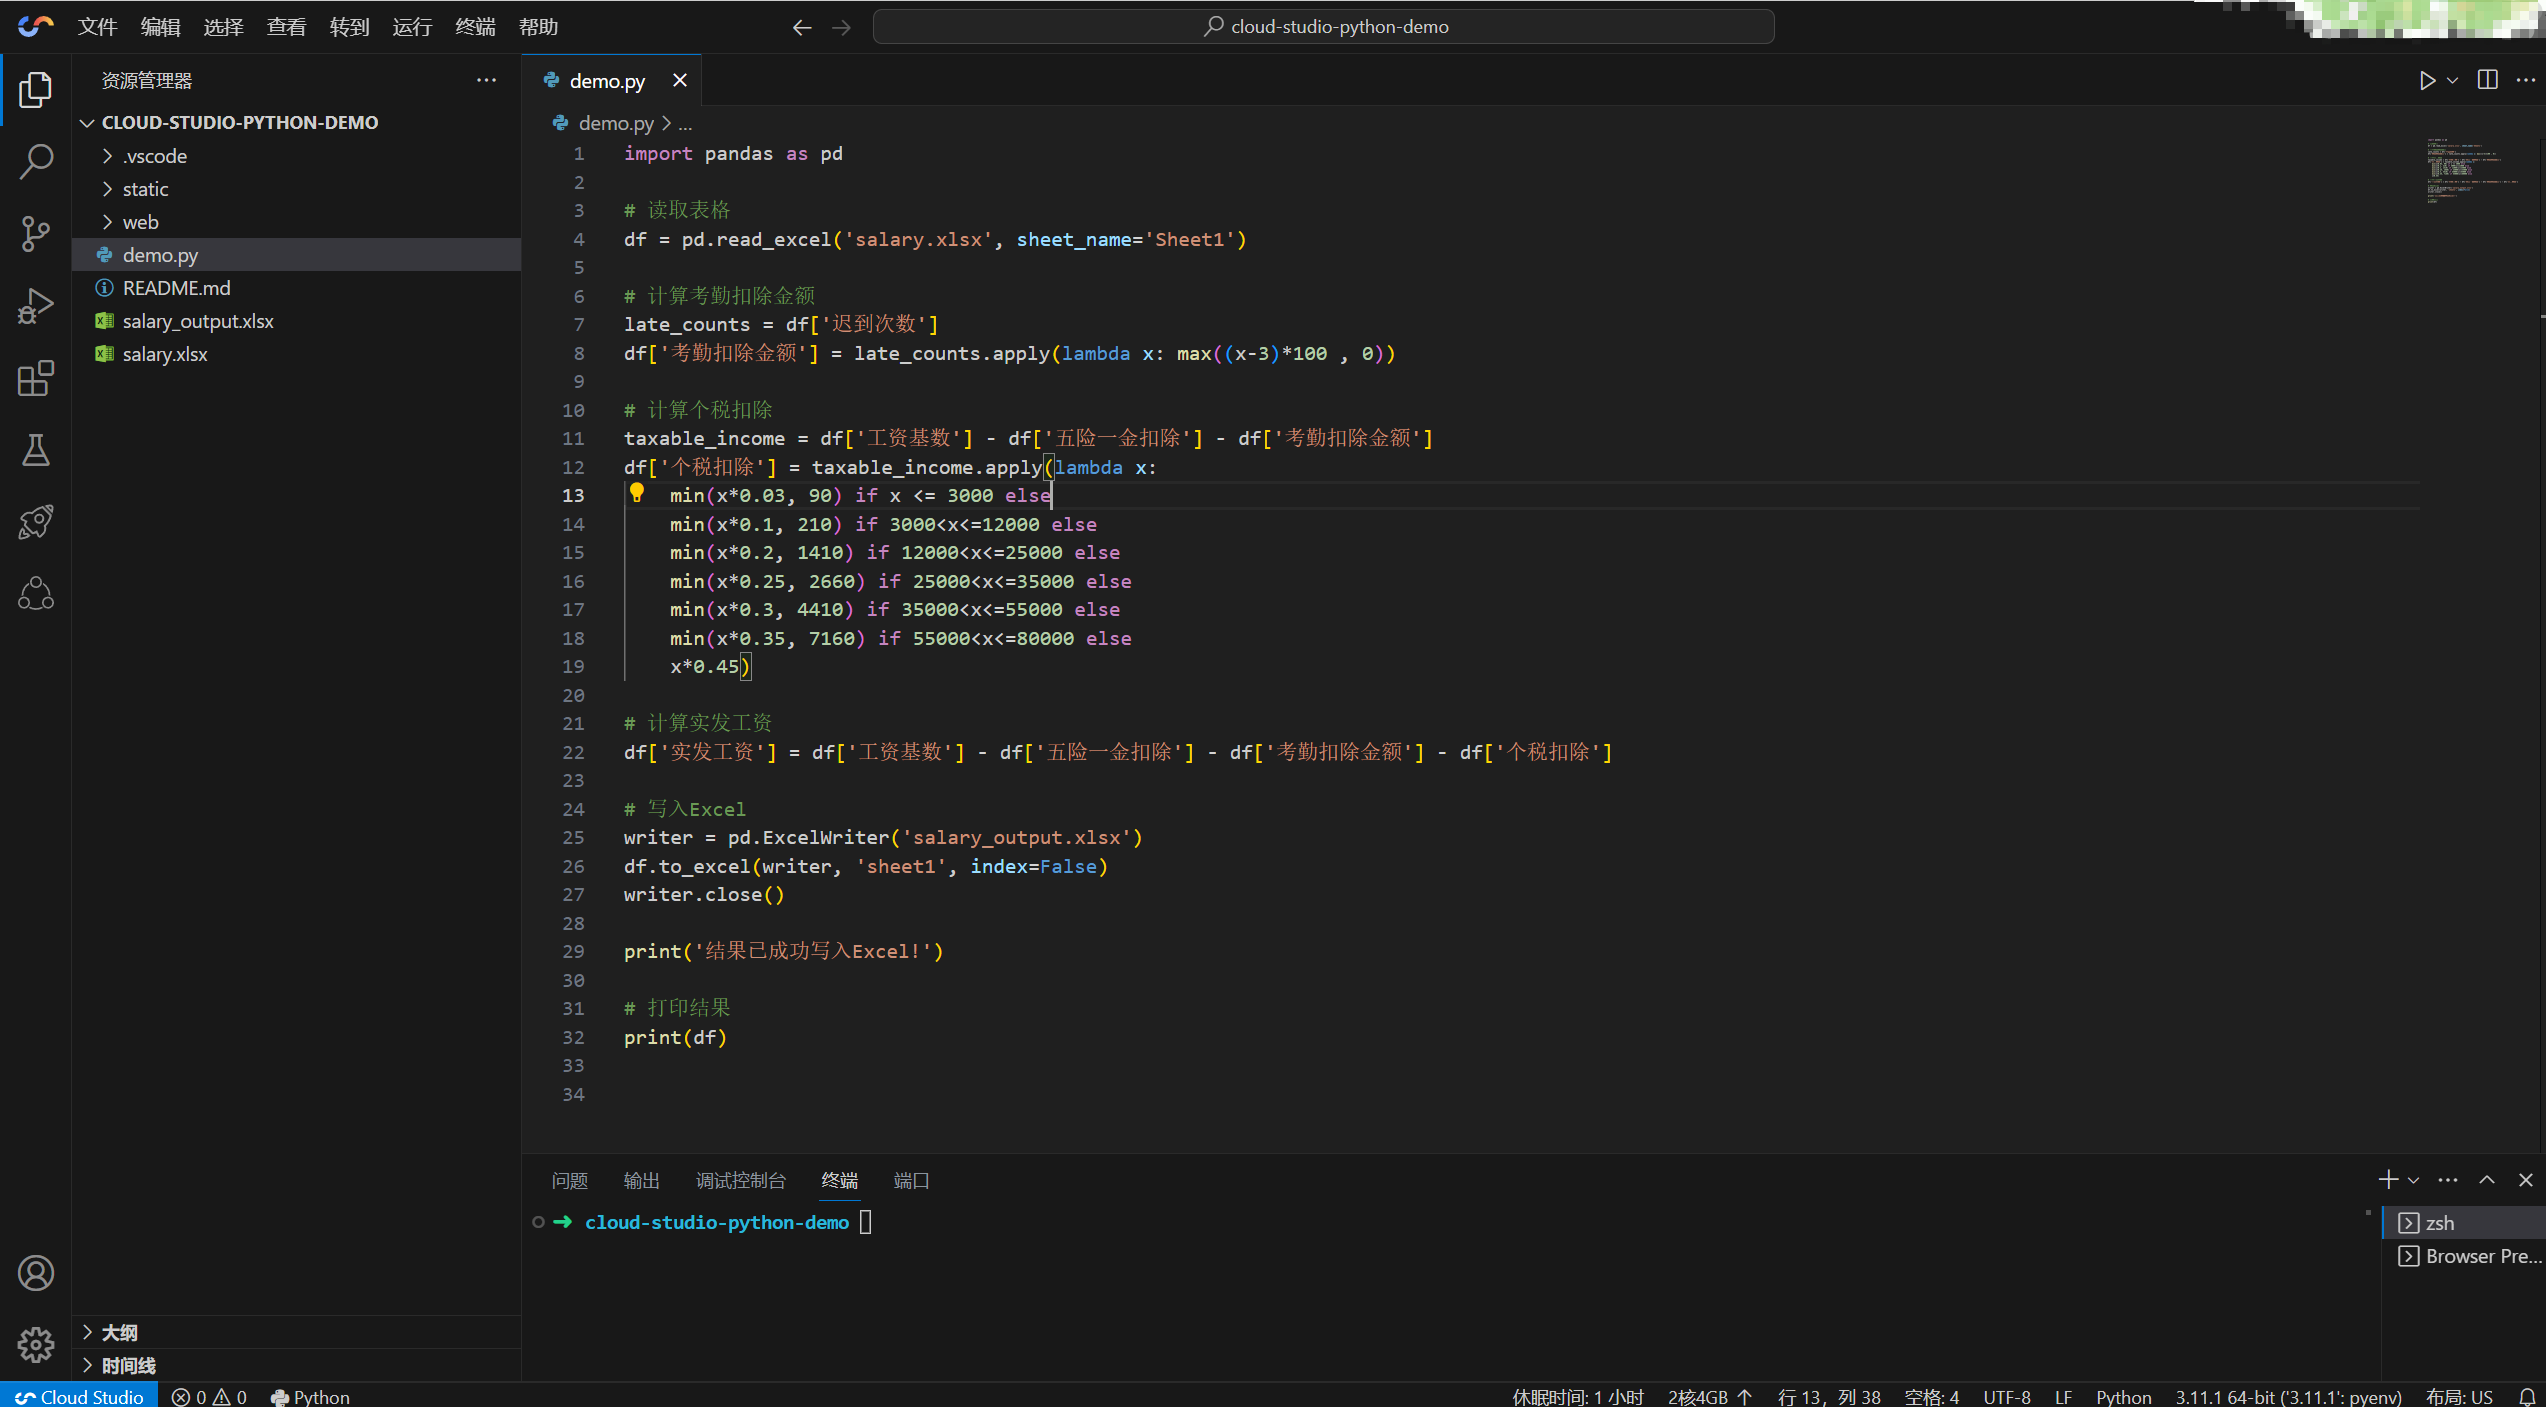Open run options dropdown arrow beside play

tap(2453, 81)
